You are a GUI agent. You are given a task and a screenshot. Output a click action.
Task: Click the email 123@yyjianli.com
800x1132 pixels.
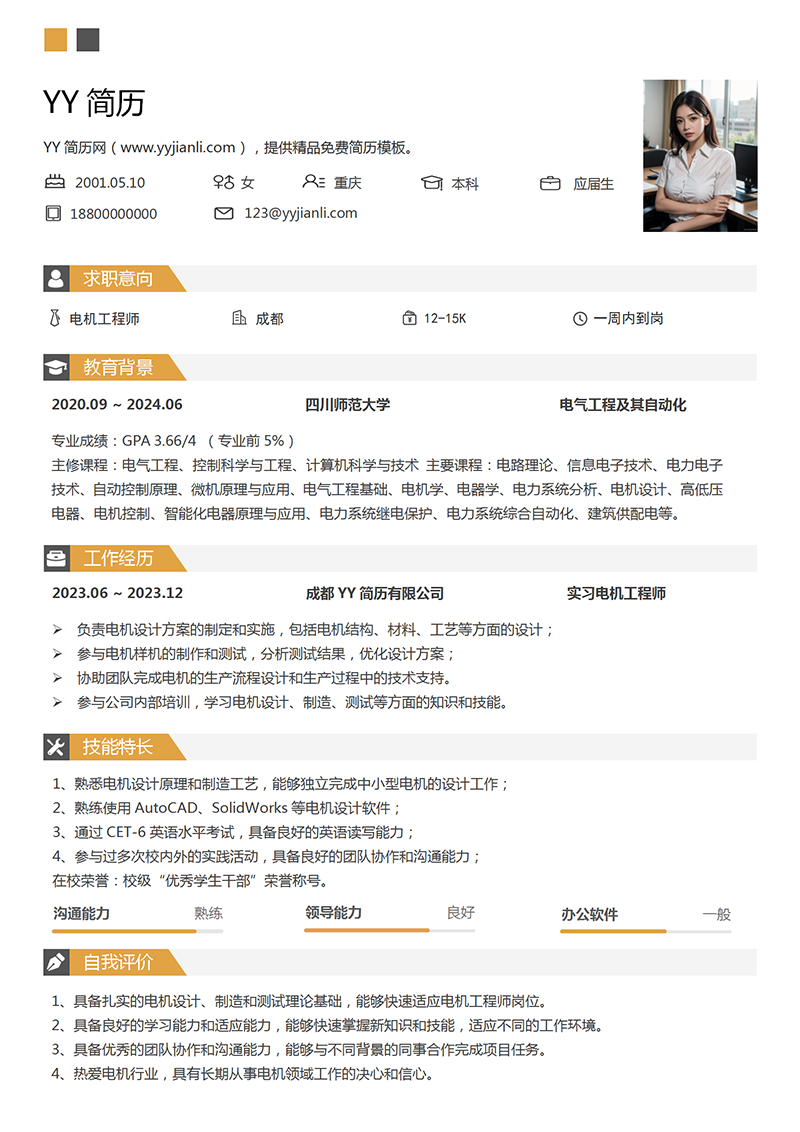[x=300, y=213]
